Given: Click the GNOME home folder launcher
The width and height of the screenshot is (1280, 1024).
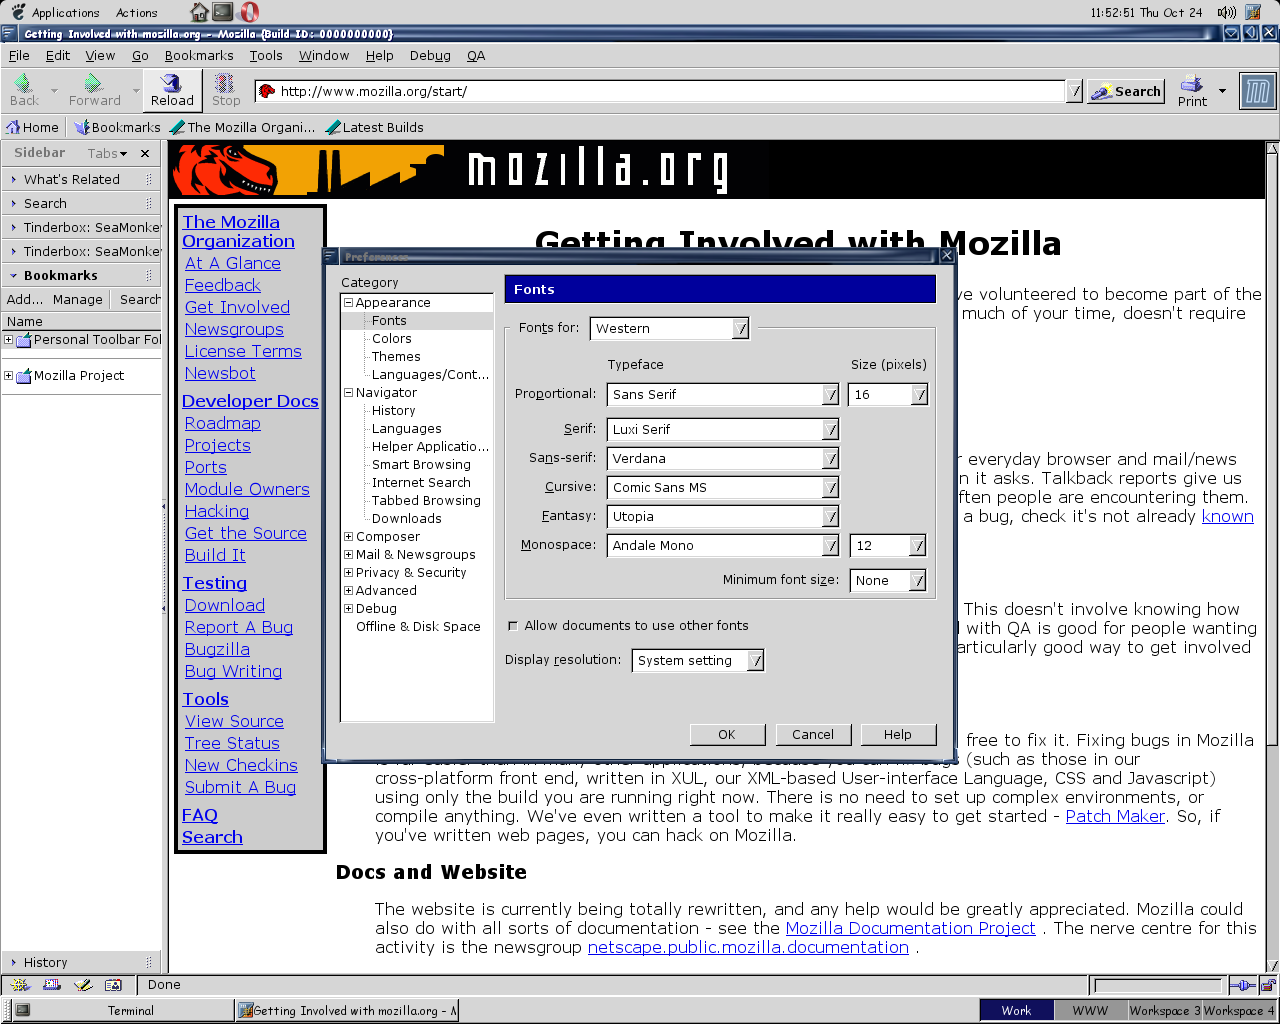Looking at the screenshot, I should (199, 12).
